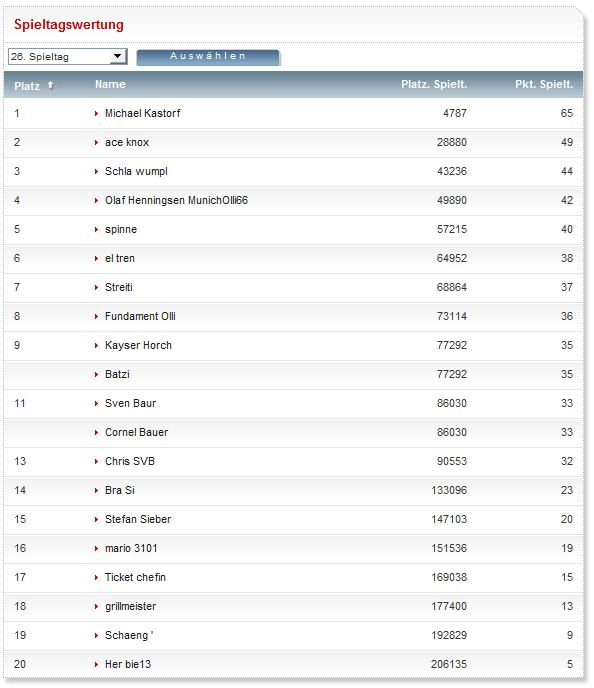594x688 pixels.
Task: Open Kayser Horch player link
Action: click(x=138, y=345)
